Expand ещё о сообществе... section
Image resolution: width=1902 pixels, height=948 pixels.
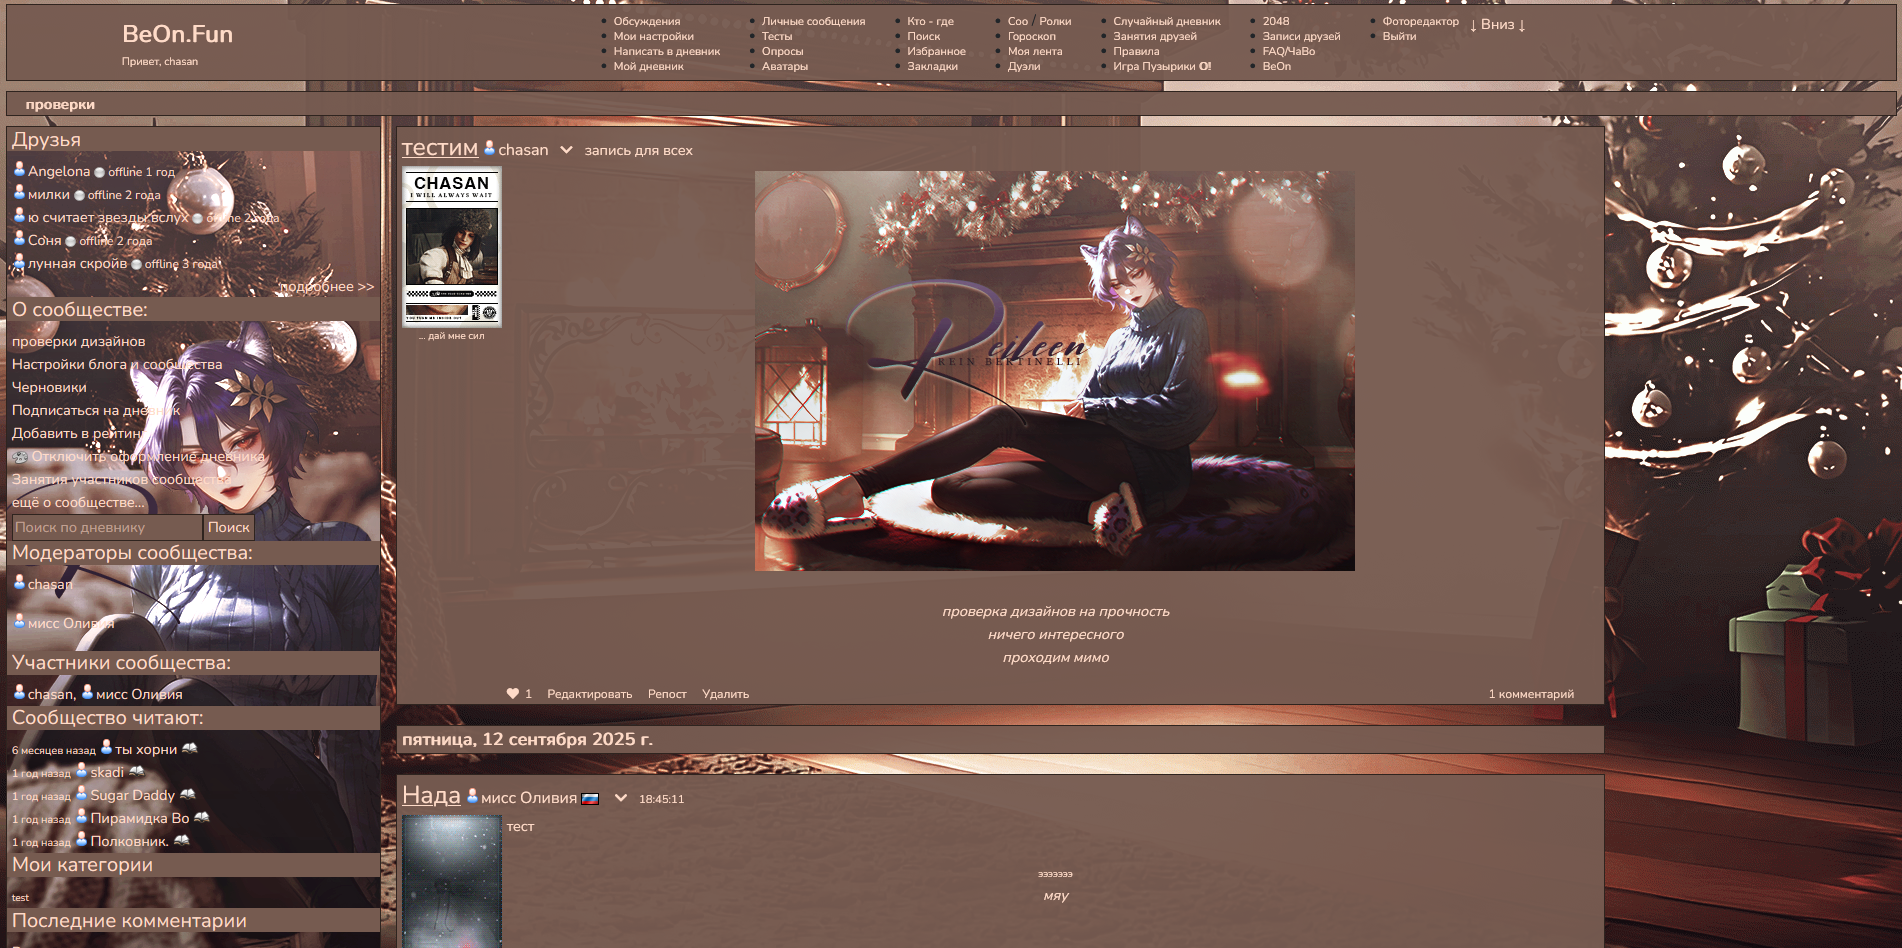coord(78,503)
